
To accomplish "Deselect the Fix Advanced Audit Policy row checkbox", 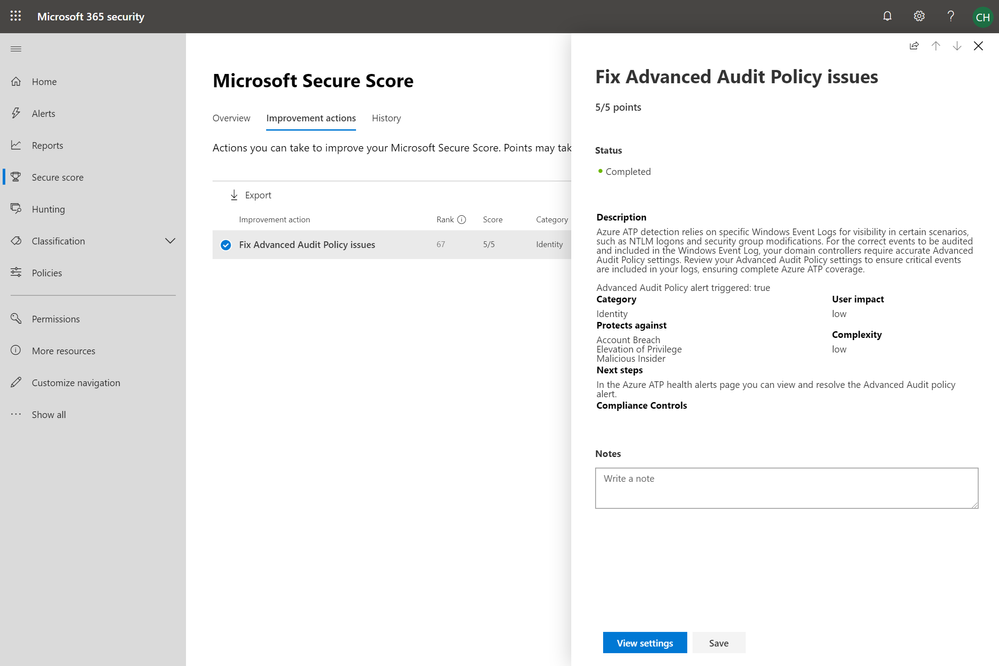I will (226, 245).
